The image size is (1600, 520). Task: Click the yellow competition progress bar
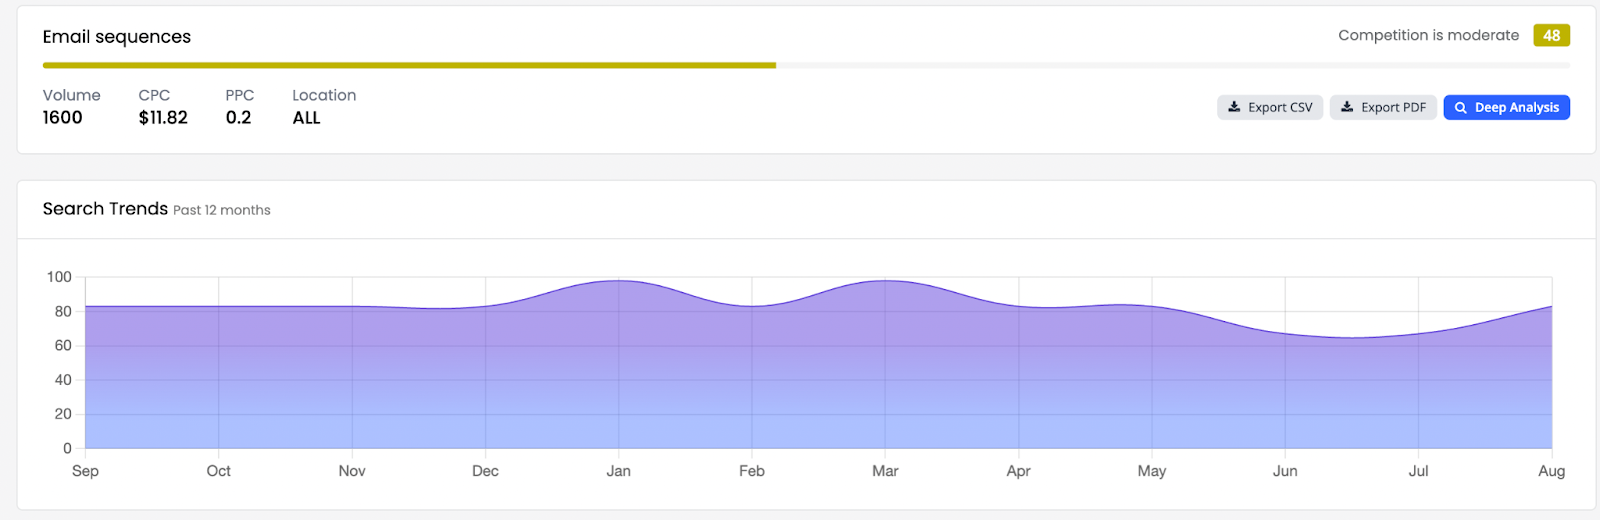tap(409, 66)
